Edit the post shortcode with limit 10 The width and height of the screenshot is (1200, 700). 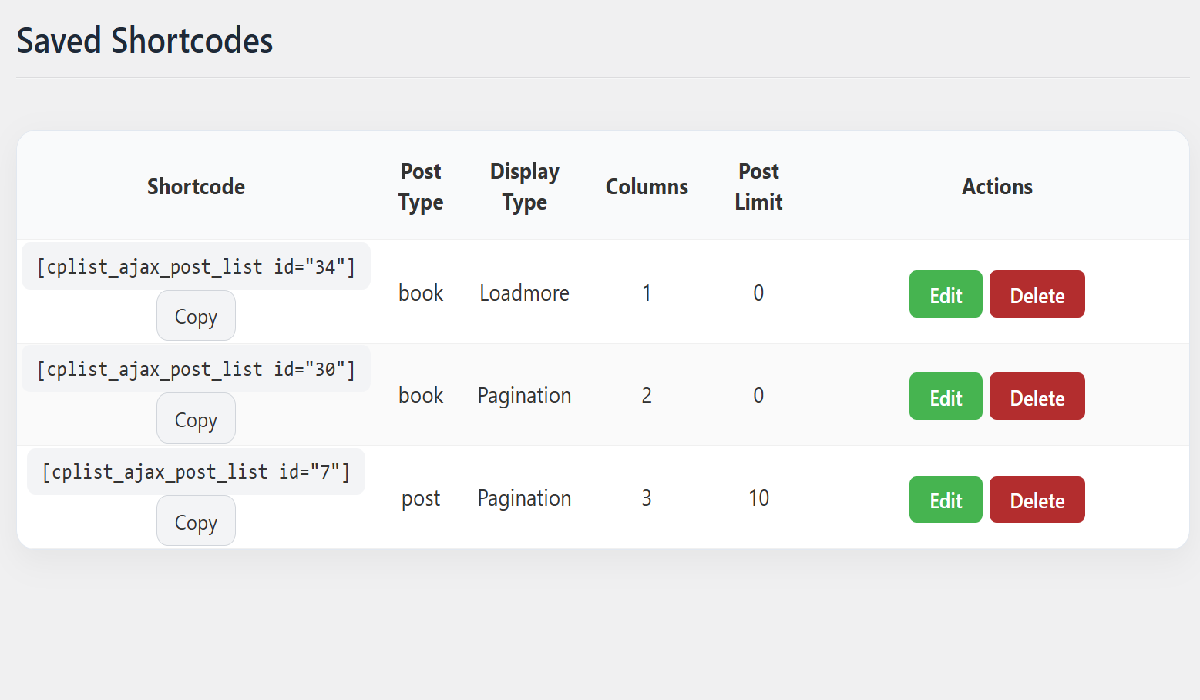click(945, 499)
